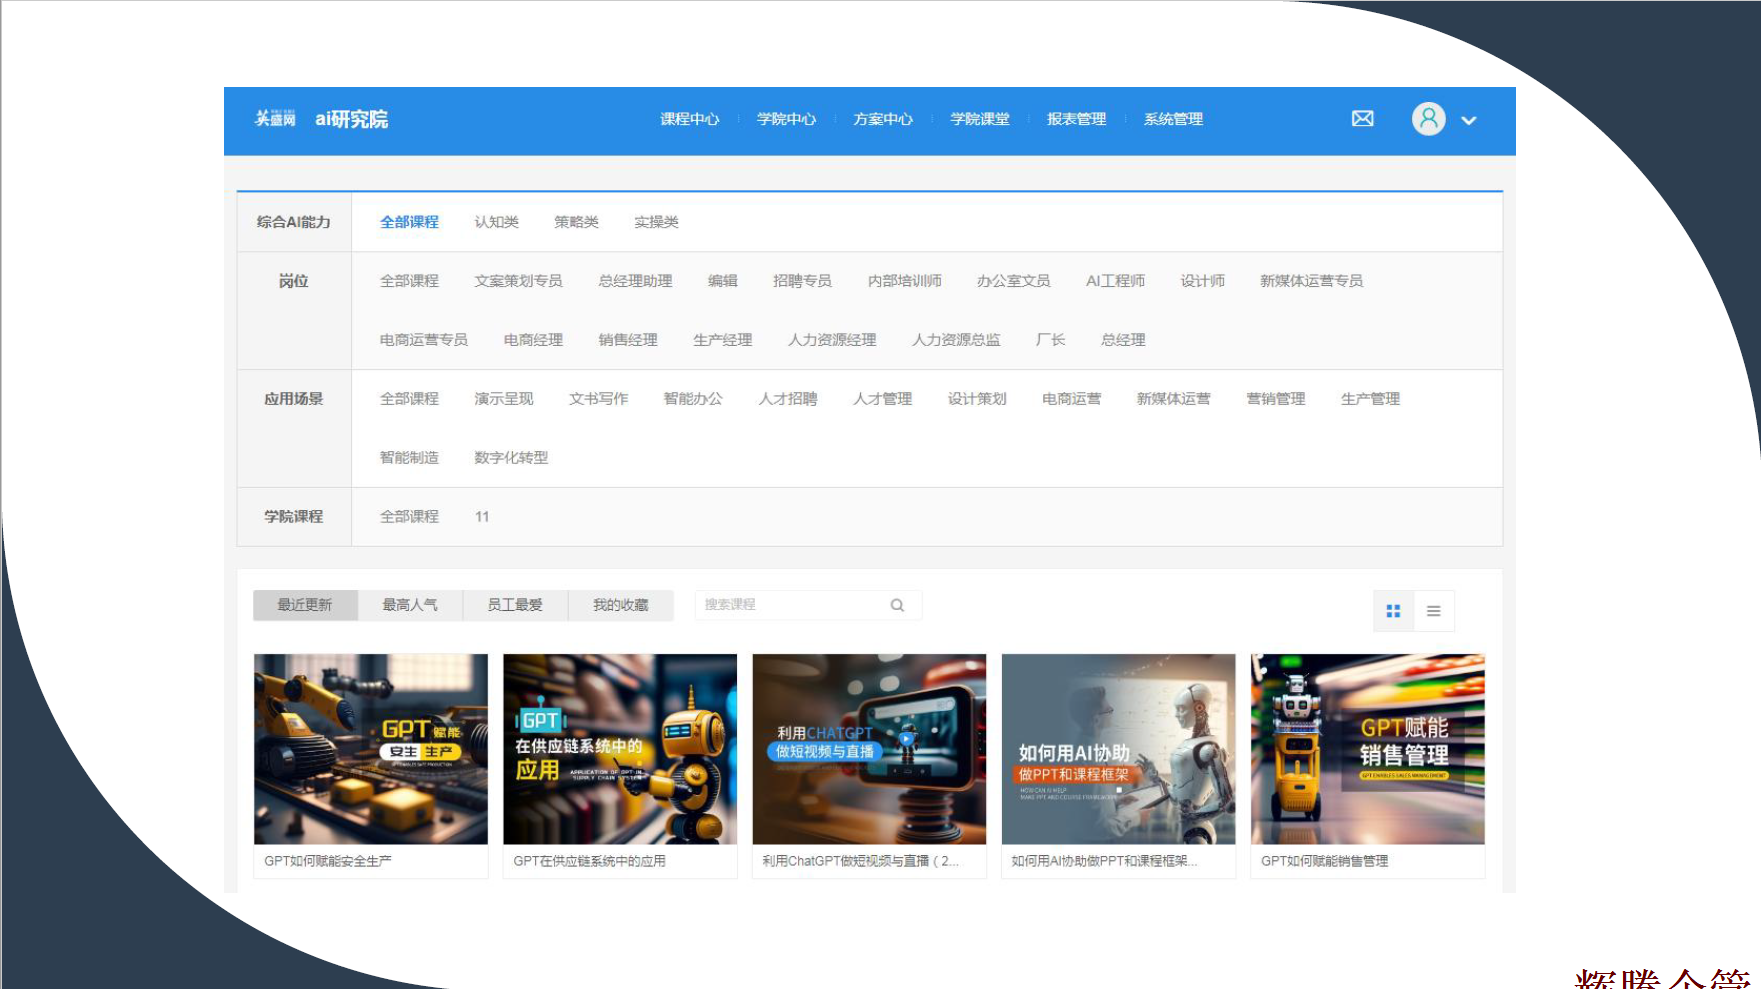Image resolution: width=1761 pixels, height=989 pixels.
Task: Click the 搜索课程 search field
Action: pos(790,605)
